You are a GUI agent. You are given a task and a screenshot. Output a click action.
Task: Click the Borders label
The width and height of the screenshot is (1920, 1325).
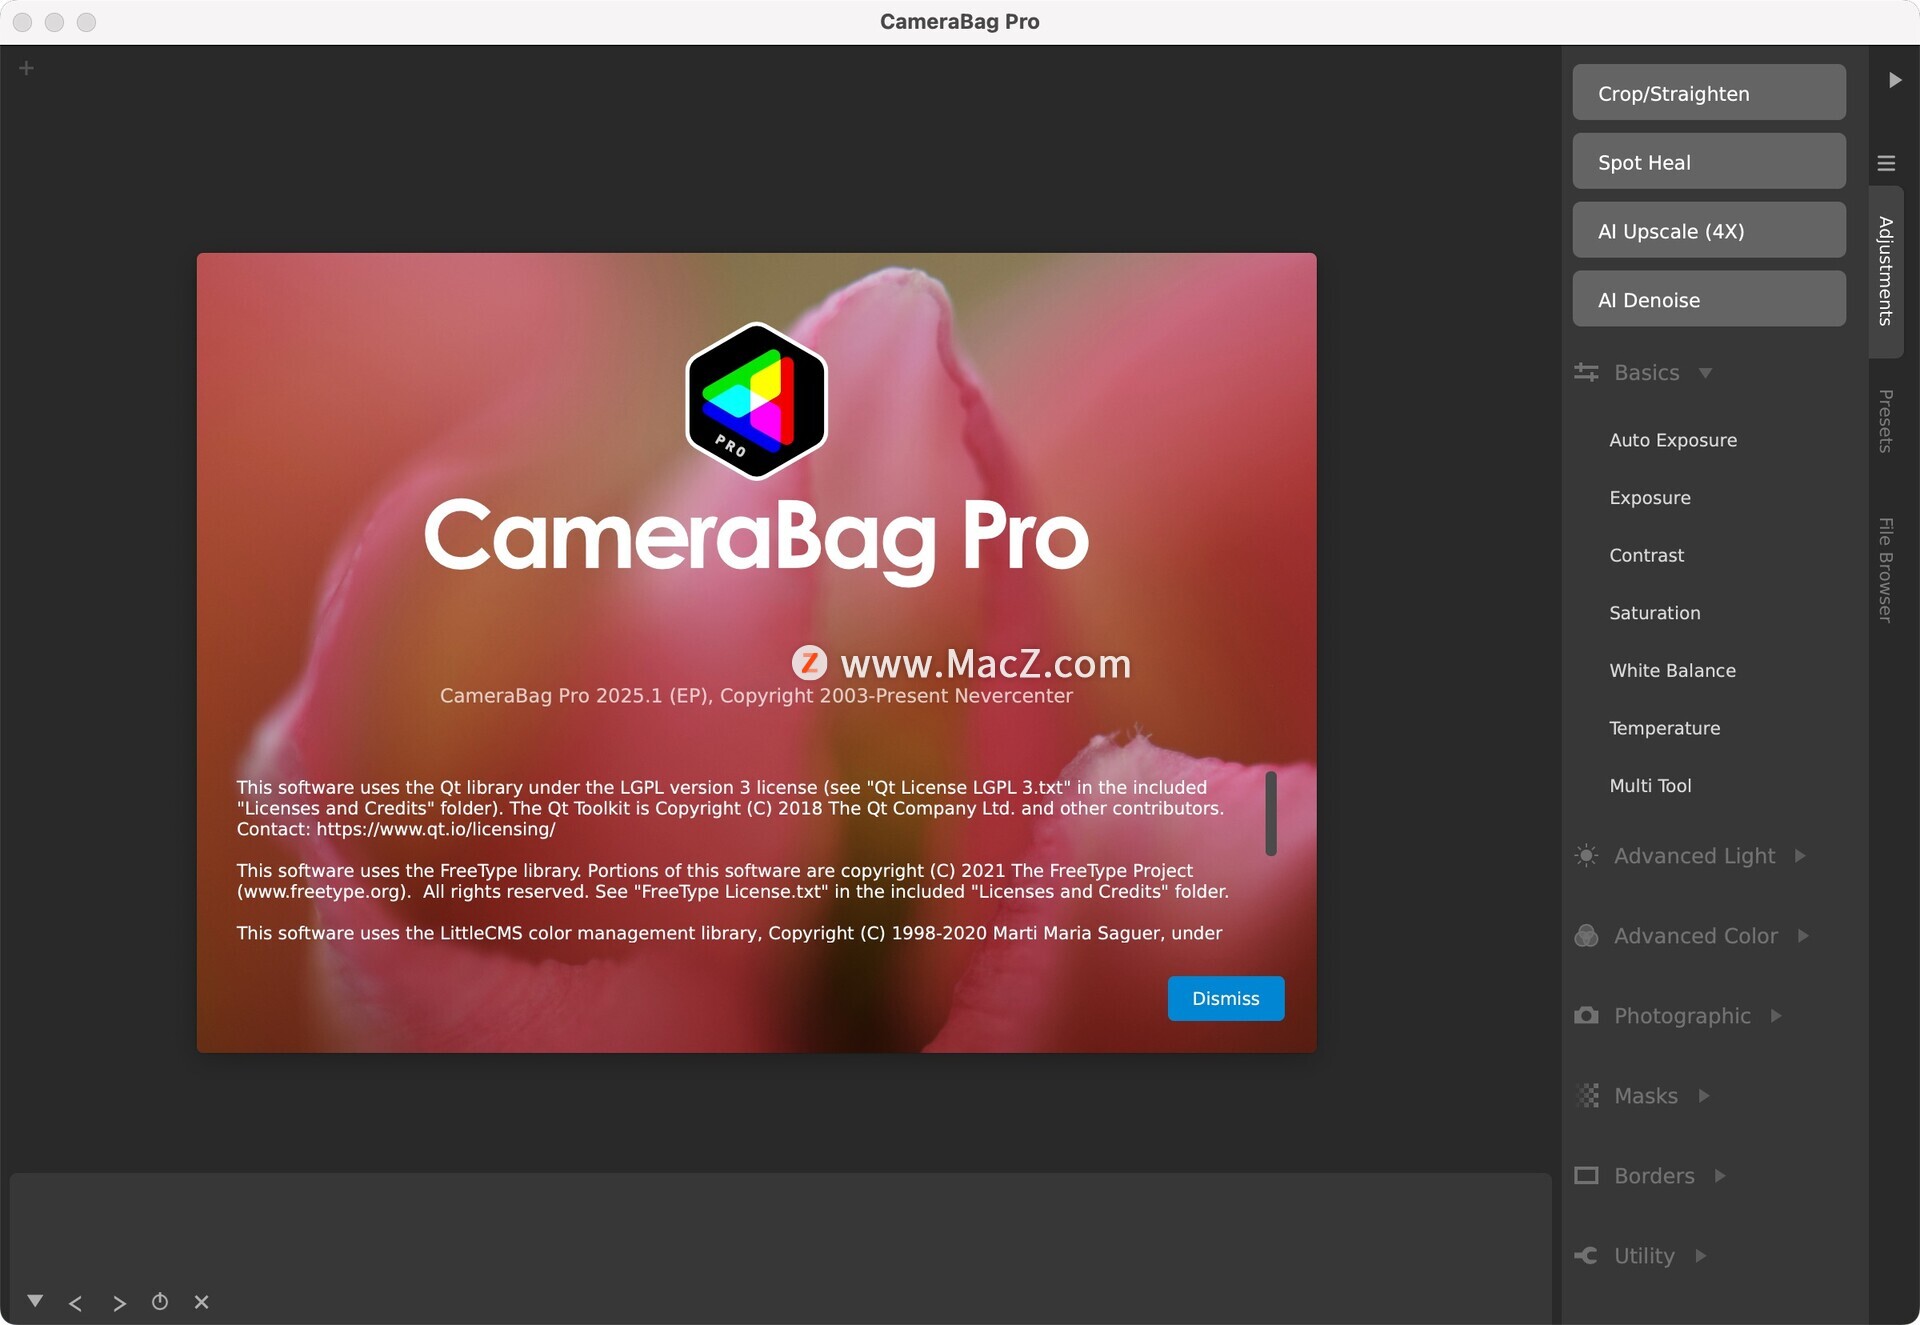(x=1654, y=1176)
